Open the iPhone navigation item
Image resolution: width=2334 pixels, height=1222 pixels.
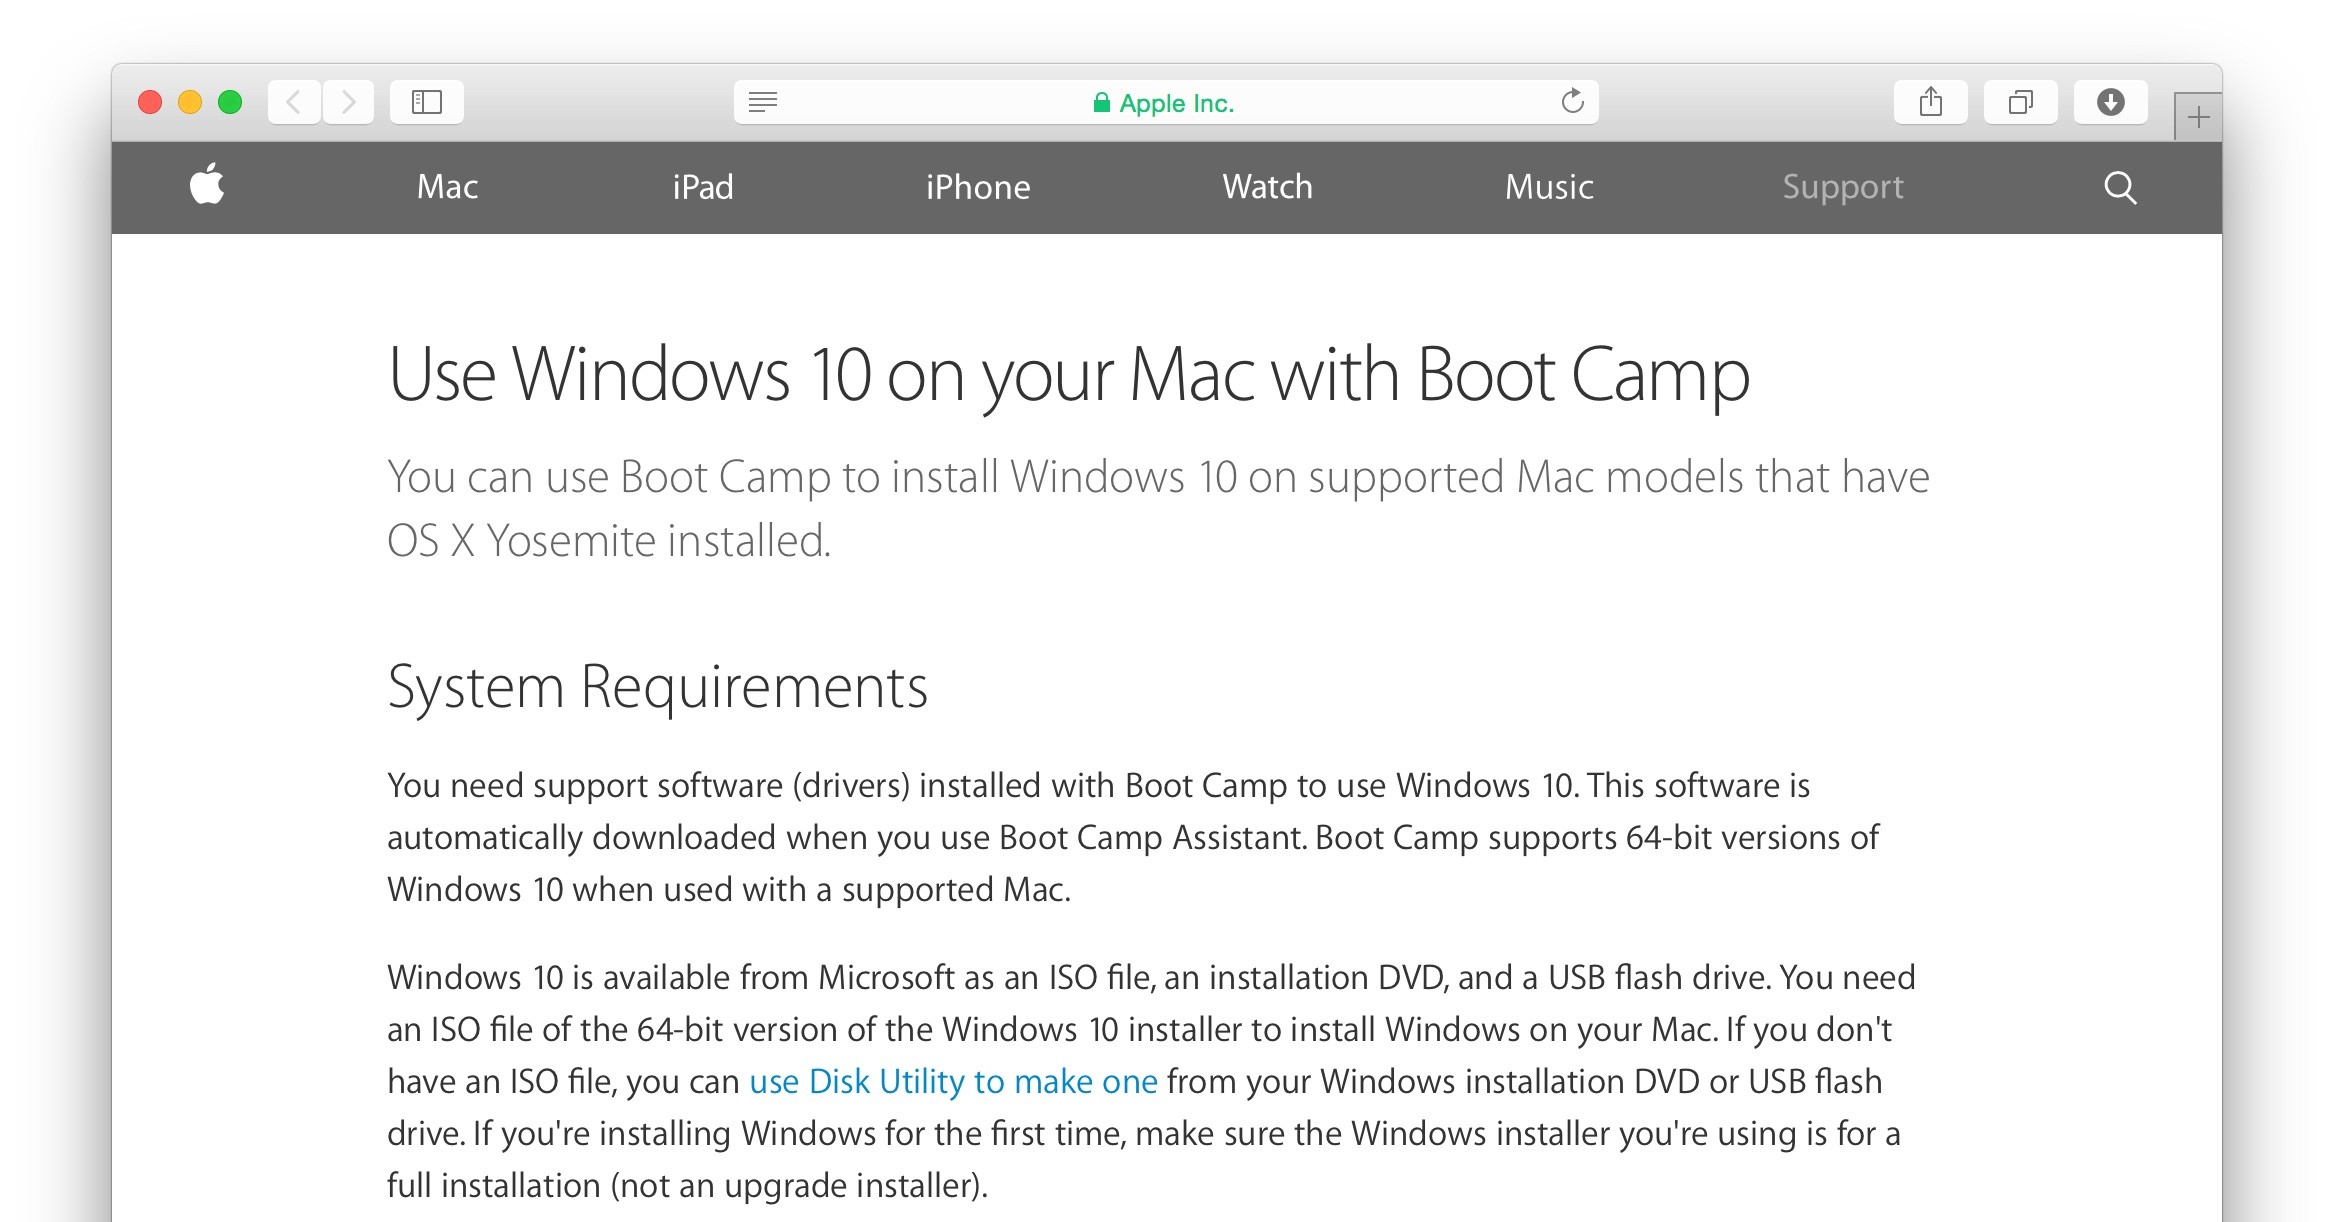coord(977,187)
